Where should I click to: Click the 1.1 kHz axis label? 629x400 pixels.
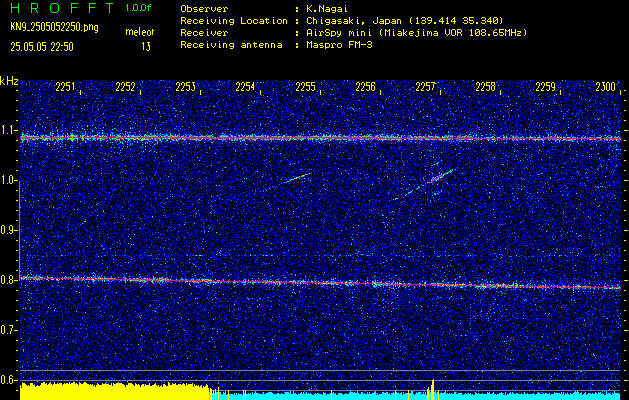coord(8,130)
